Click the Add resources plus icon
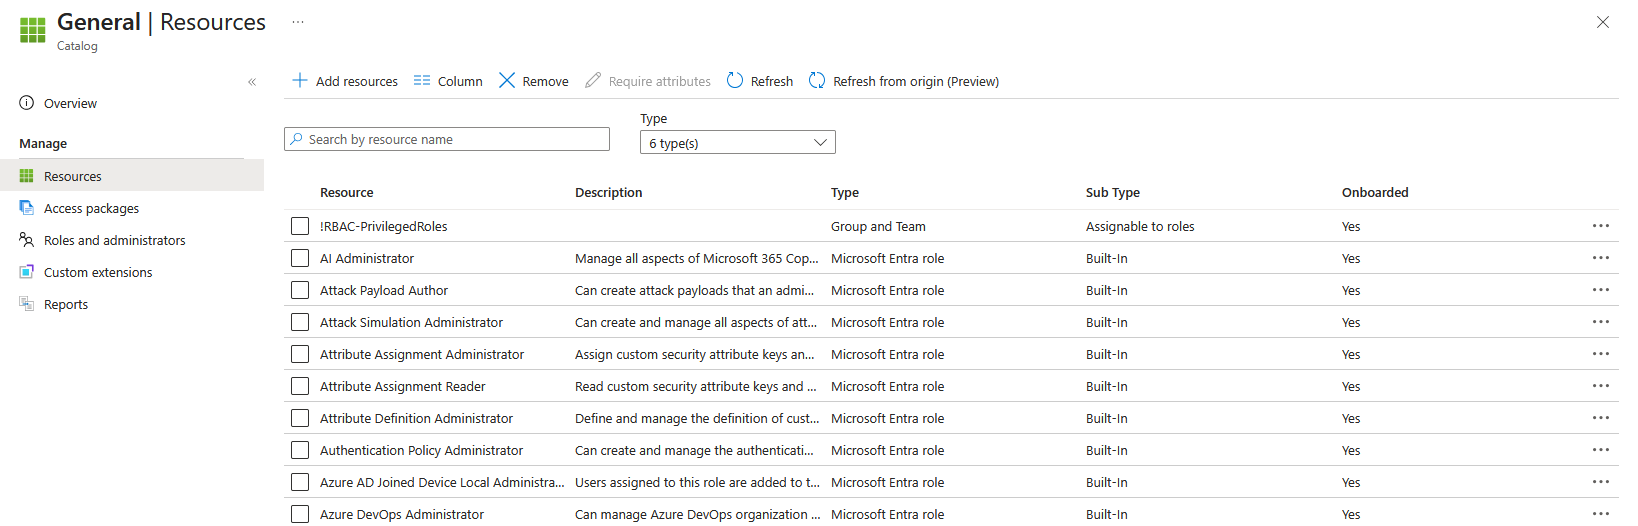 299,80
